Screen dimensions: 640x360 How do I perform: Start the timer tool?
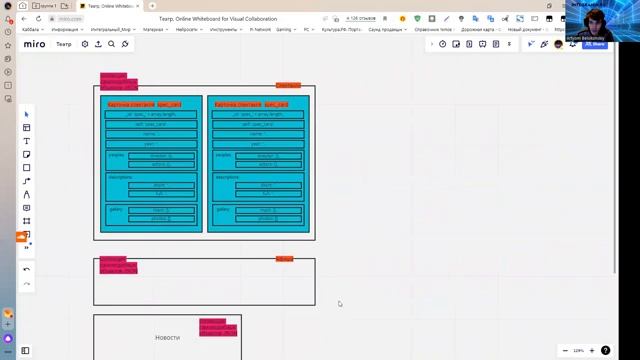[x=442, y=44]
